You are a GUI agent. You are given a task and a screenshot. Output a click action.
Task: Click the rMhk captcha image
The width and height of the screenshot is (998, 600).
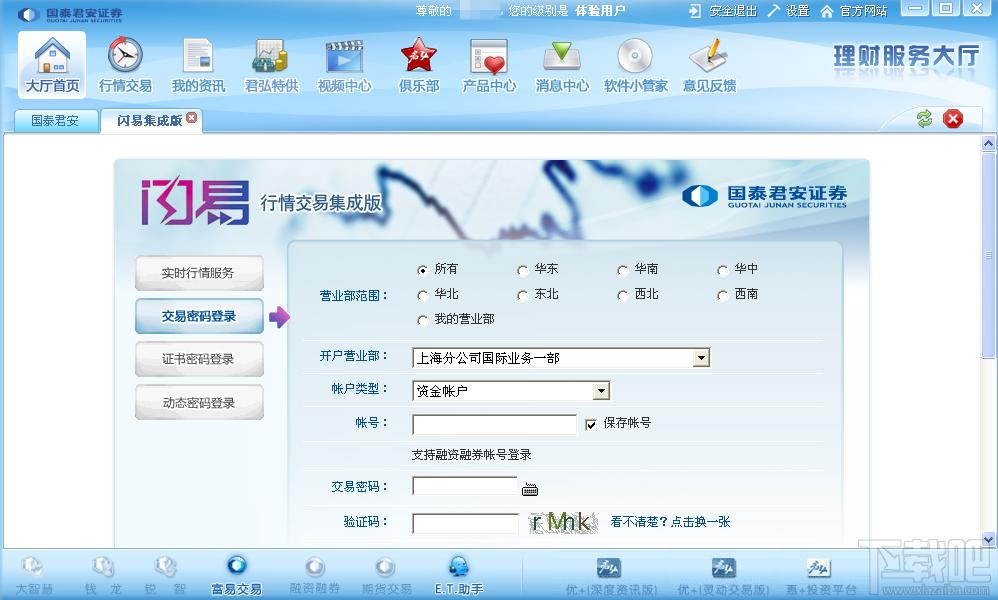point(563,522)
